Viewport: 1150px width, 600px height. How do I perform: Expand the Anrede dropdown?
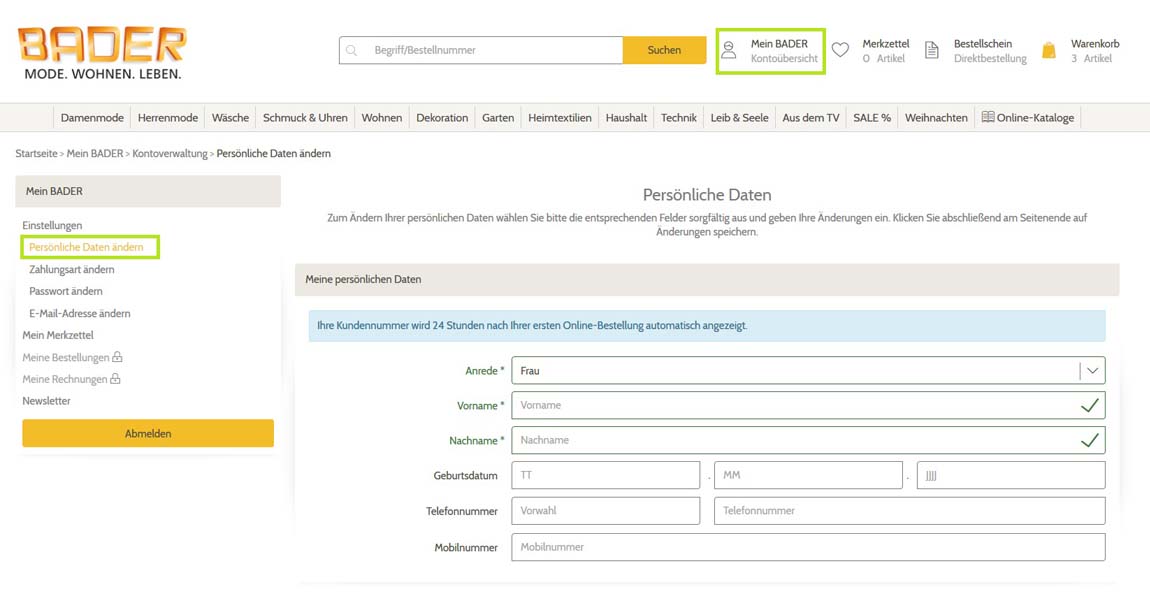click(1092, 371)
